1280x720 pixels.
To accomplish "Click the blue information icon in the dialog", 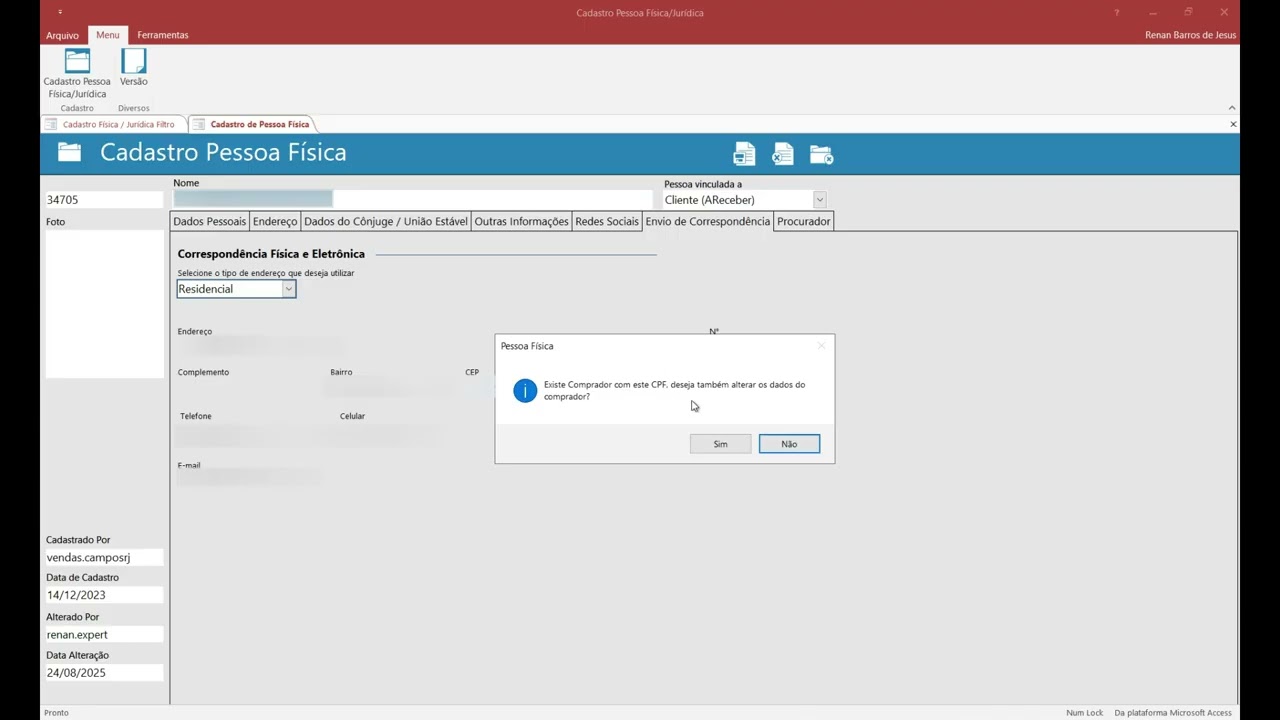I will coord(525,391).
